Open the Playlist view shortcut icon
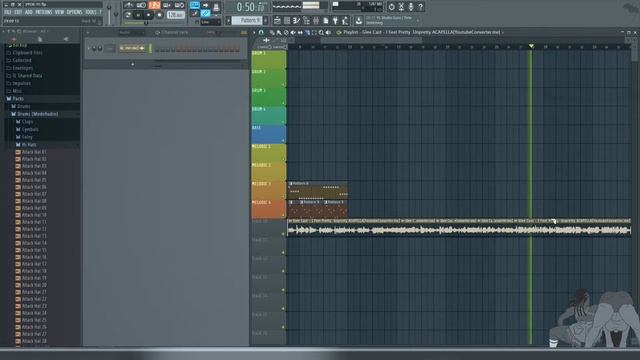Image resolution: width=640 pixels, height=360 pixels. point(277,20)
